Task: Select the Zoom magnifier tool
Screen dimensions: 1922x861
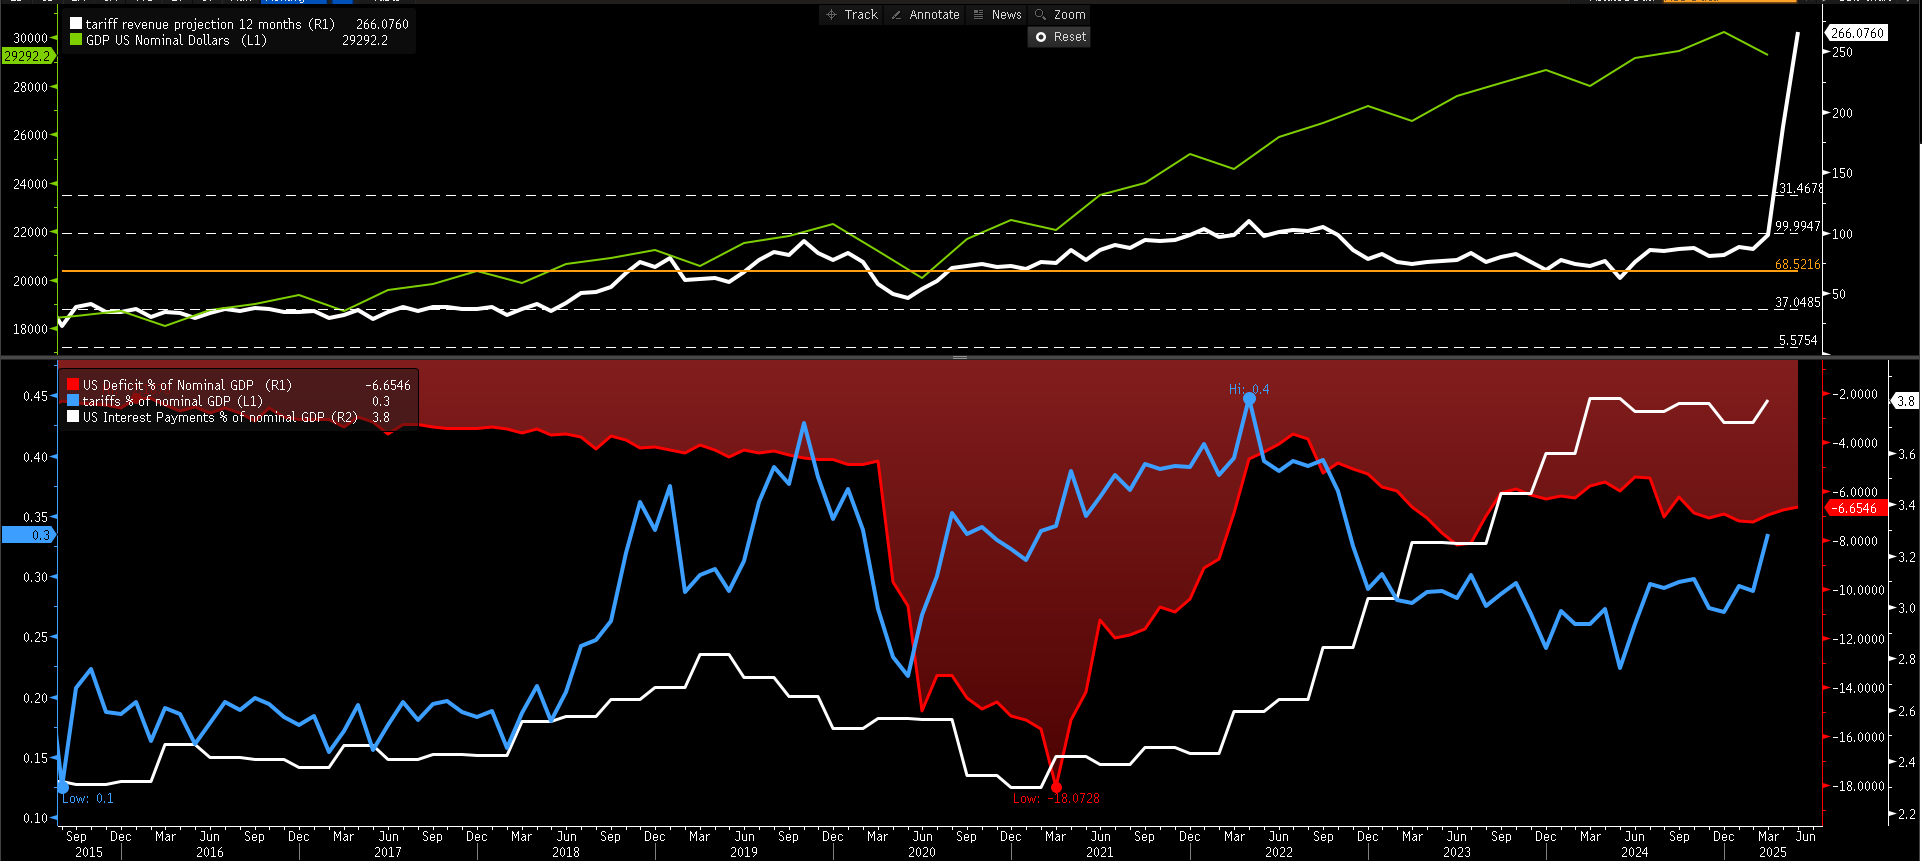Action: 1060,15
